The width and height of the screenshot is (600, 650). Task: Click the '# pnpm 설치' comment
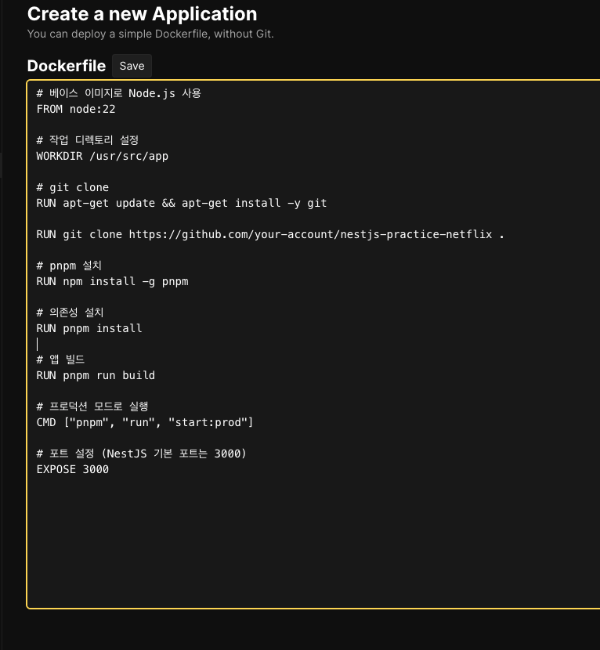tap(69, 266)
